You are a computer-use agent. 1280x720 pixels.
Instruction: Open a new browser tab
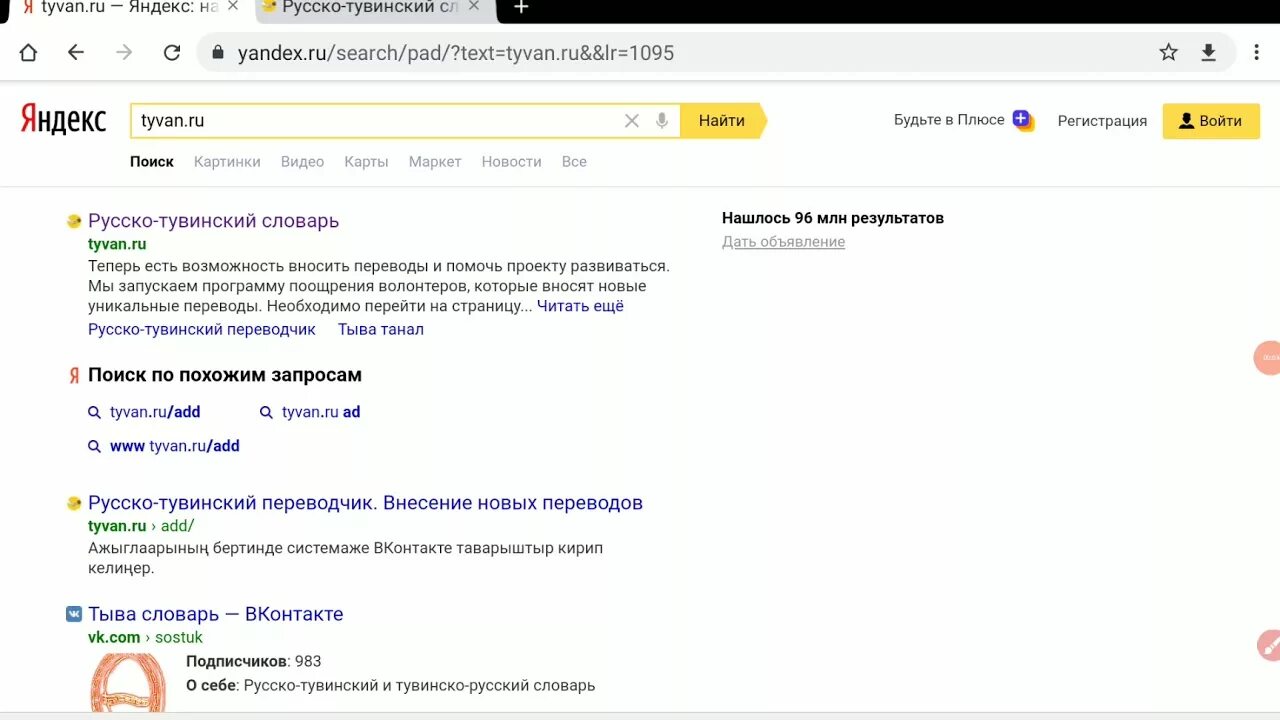pyautogui.click(x=520, y=8)
